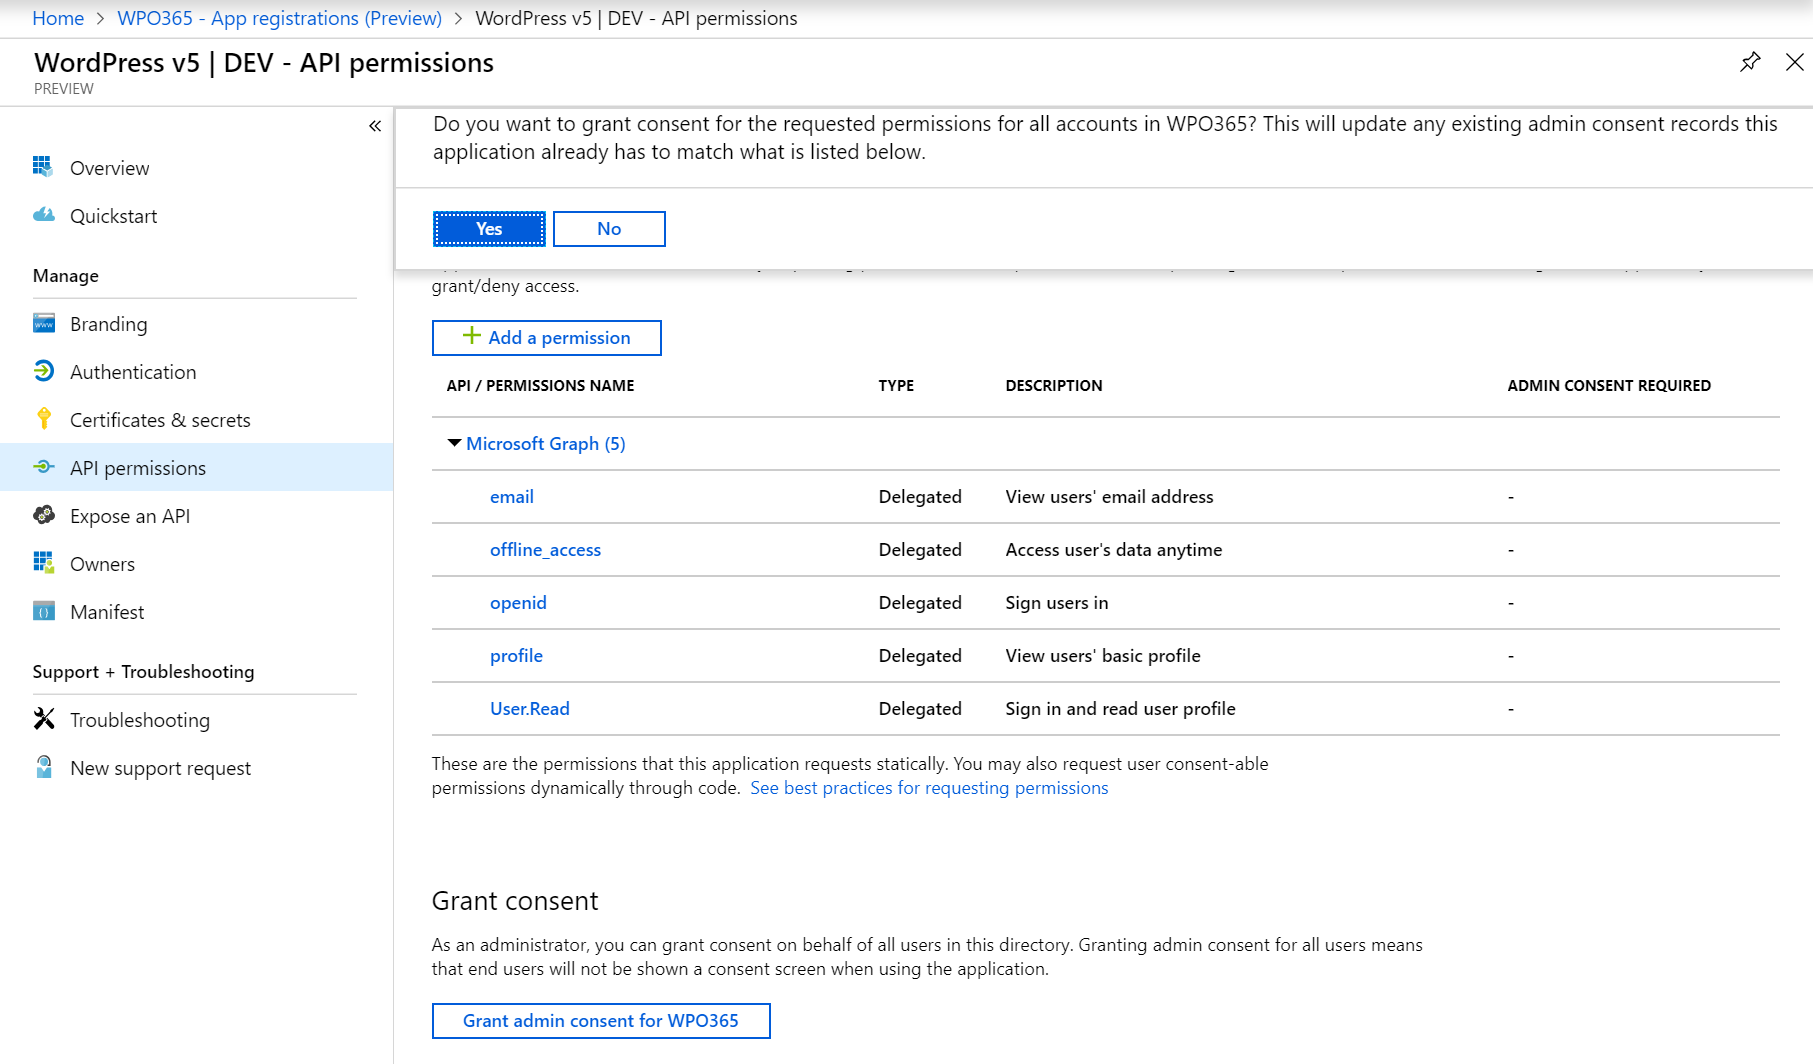Decline consent by clicking No
The image size is (1813, 1064).
609,229
